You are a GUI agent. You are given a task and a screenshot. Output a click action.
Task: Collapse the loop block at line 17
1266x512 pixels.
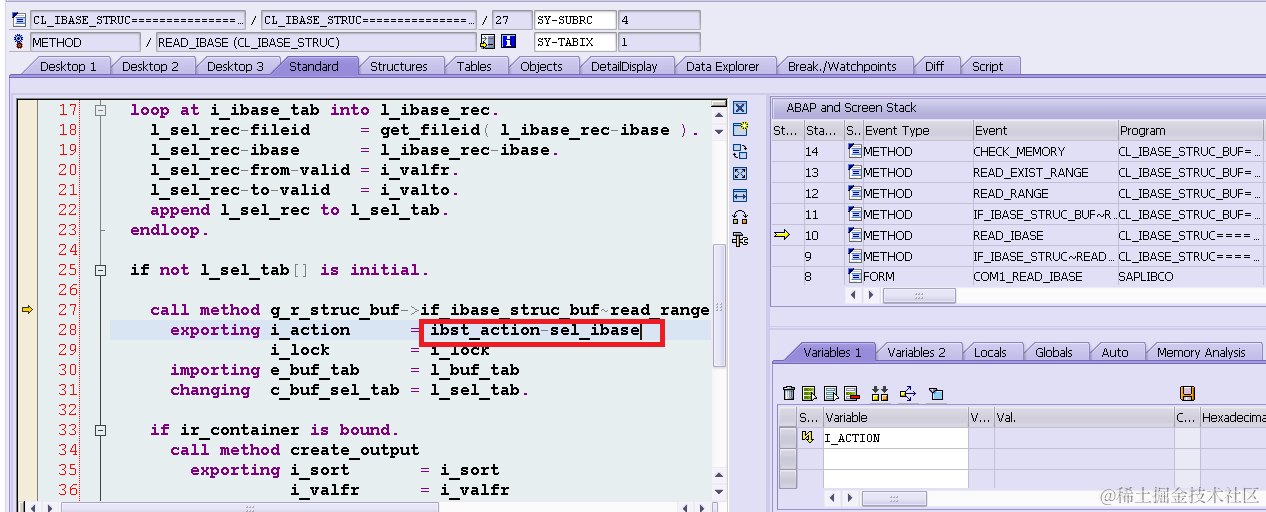click(x=100, y=110)
